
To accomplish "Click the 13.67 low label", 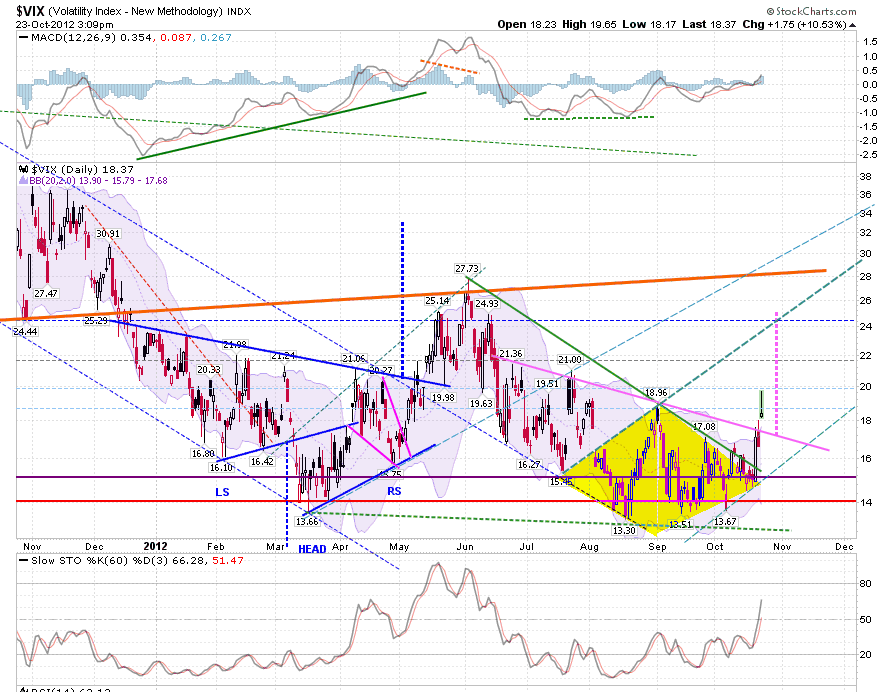I will (x=725, y=522).
